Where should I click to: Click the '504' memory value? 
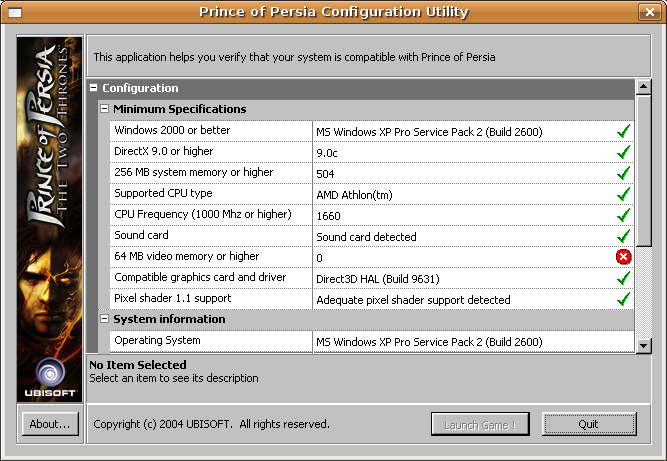tap(325, 174)
